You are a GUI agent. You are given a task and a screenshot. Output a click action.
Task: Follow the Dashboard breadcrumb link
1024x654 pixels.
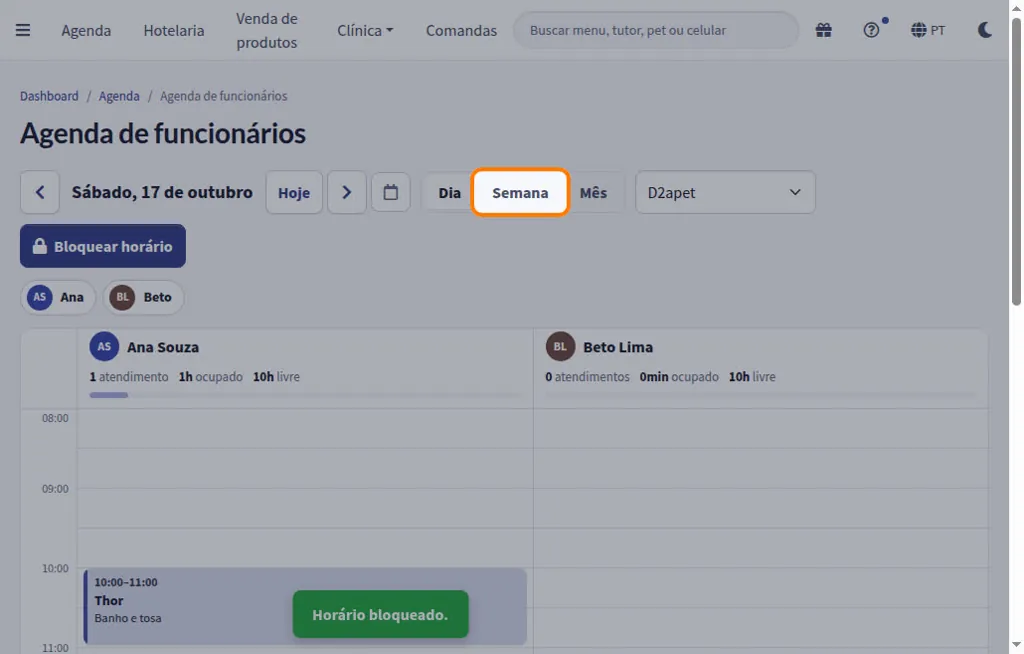click(x=49, y=96)
